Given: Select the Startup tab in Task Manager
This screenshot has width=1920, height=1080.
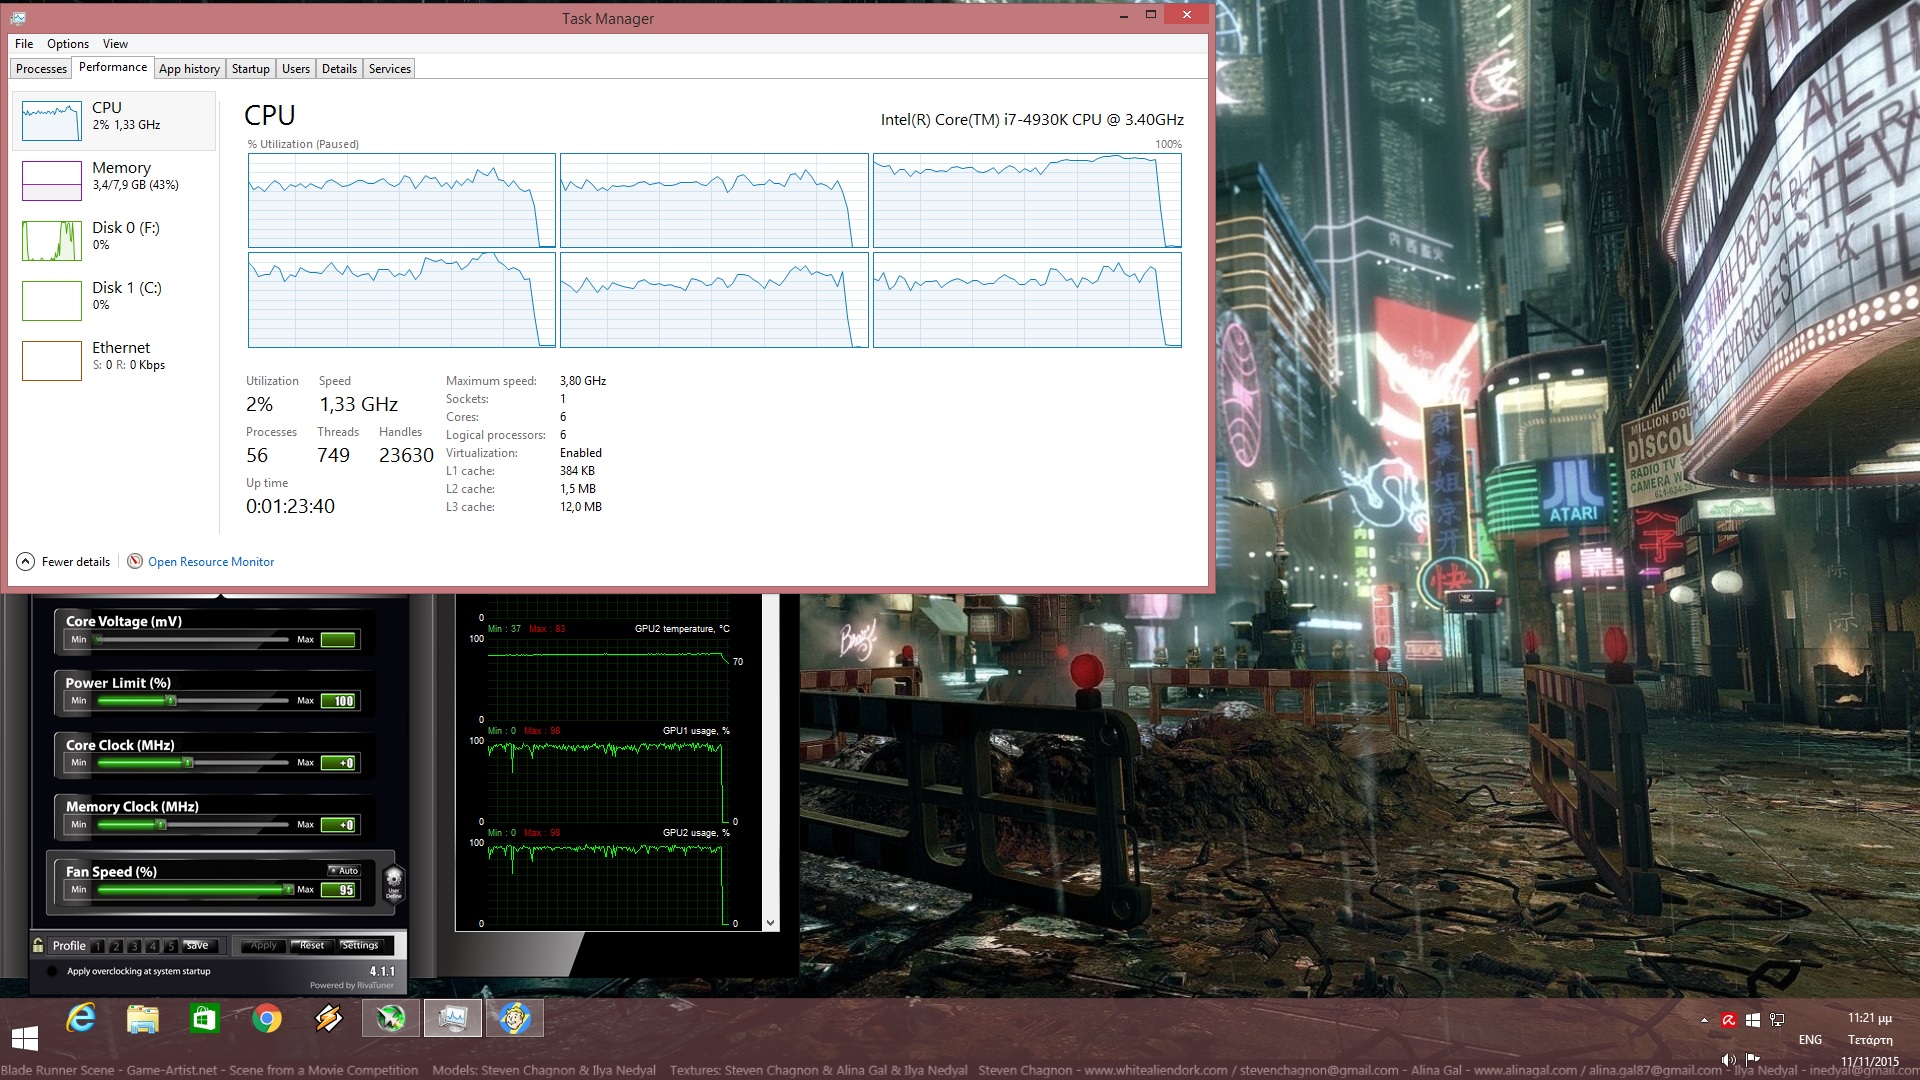Looking at the screenshot, I should (249, 67).
